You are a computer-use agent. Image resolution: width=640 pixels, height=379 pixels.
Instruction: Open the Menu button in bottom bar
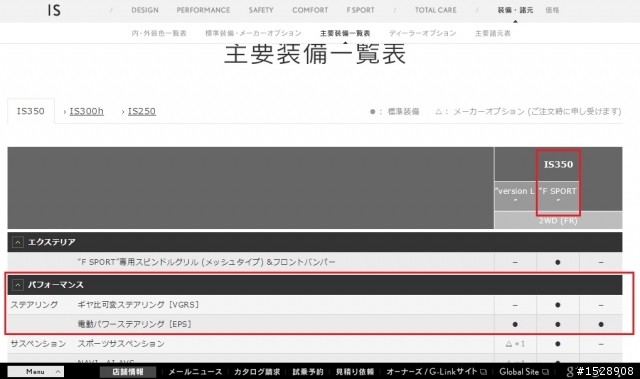point(36,371)
